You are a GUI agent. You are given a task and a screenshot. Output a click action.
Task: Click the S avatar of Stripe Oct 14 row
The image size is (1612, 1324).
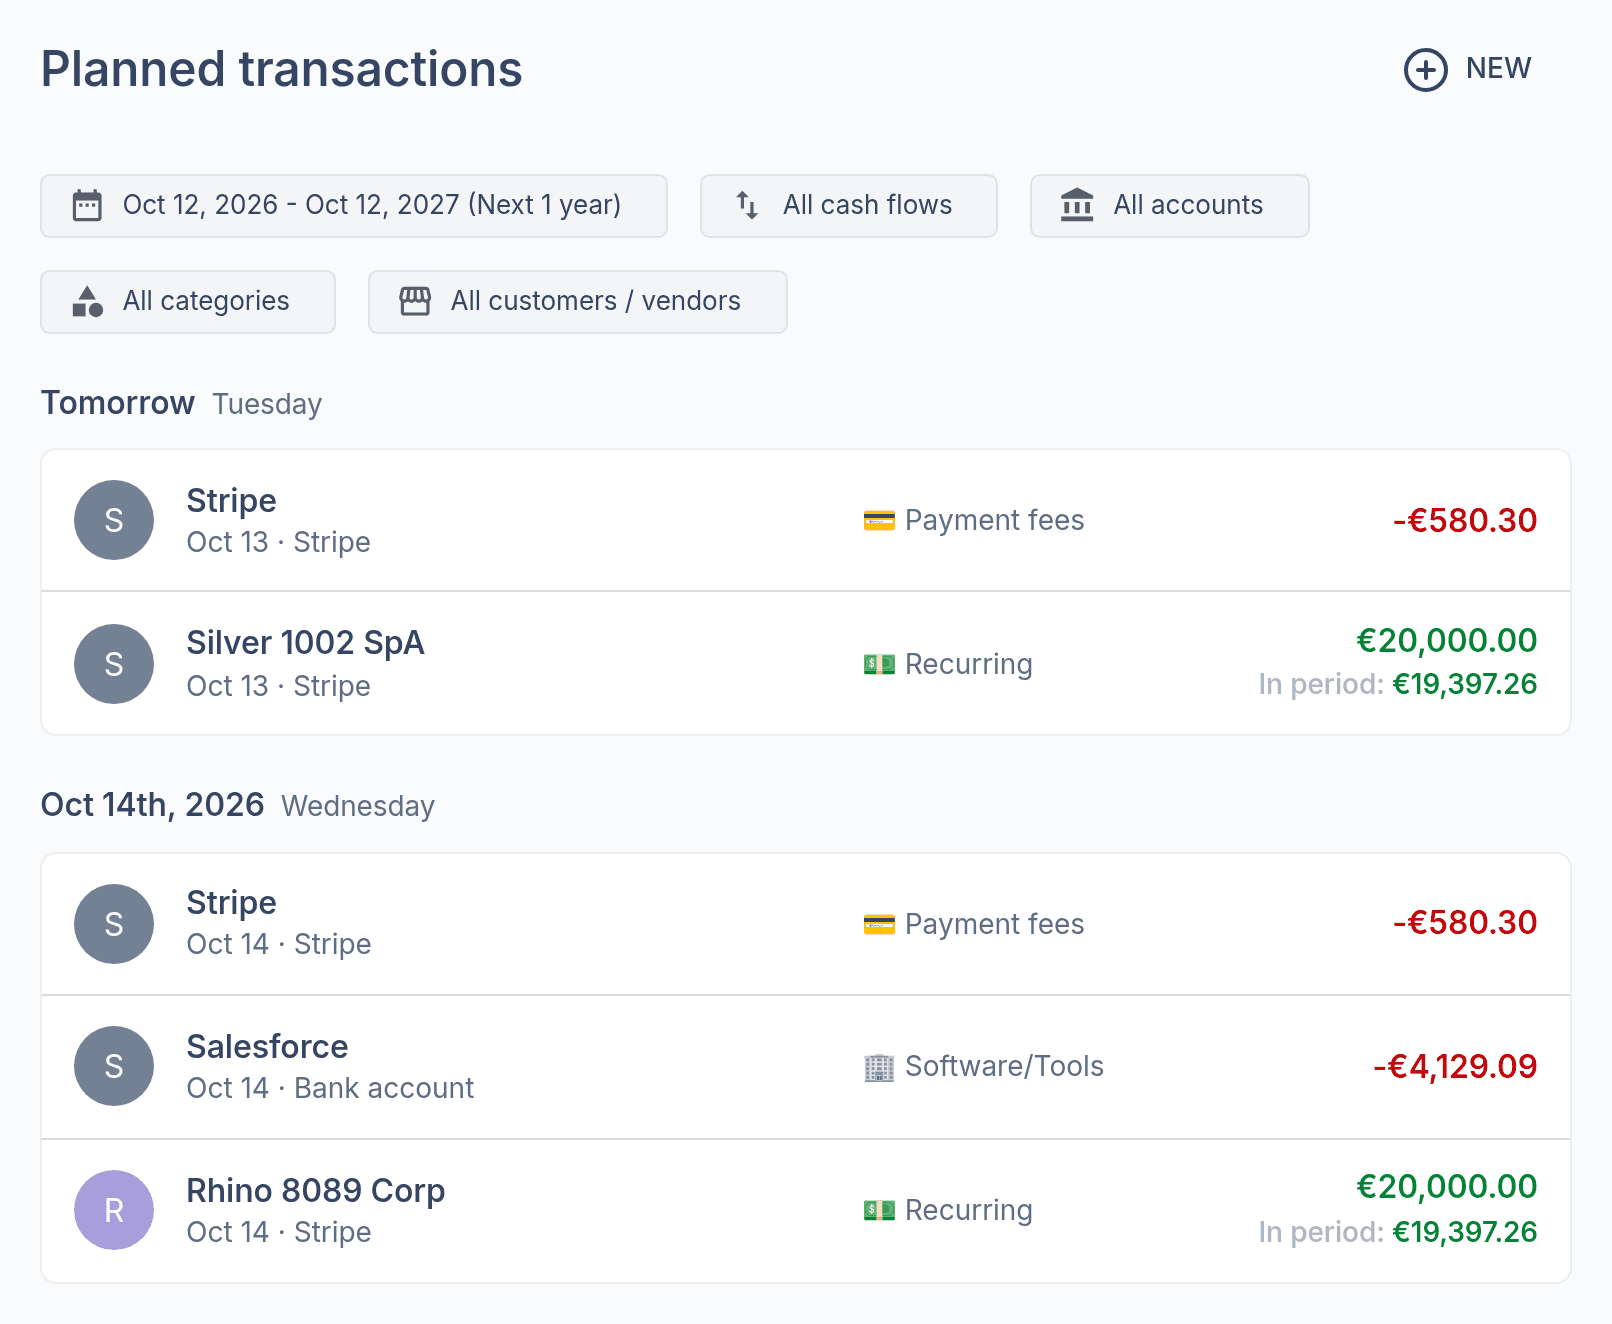point(114,924)
